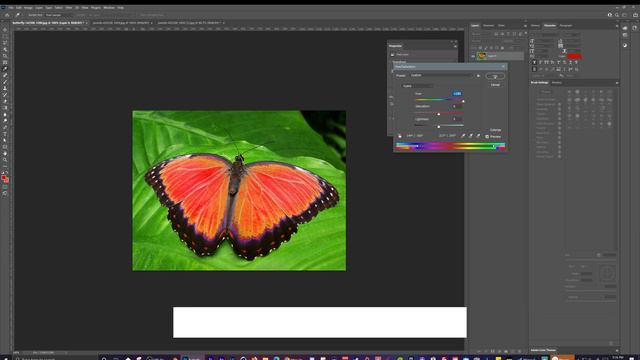Viewport: 640px width, 360px height.
Task: Select the Hand tool in left toolbar
Action: pyautogui.click(x=5, y=154)
